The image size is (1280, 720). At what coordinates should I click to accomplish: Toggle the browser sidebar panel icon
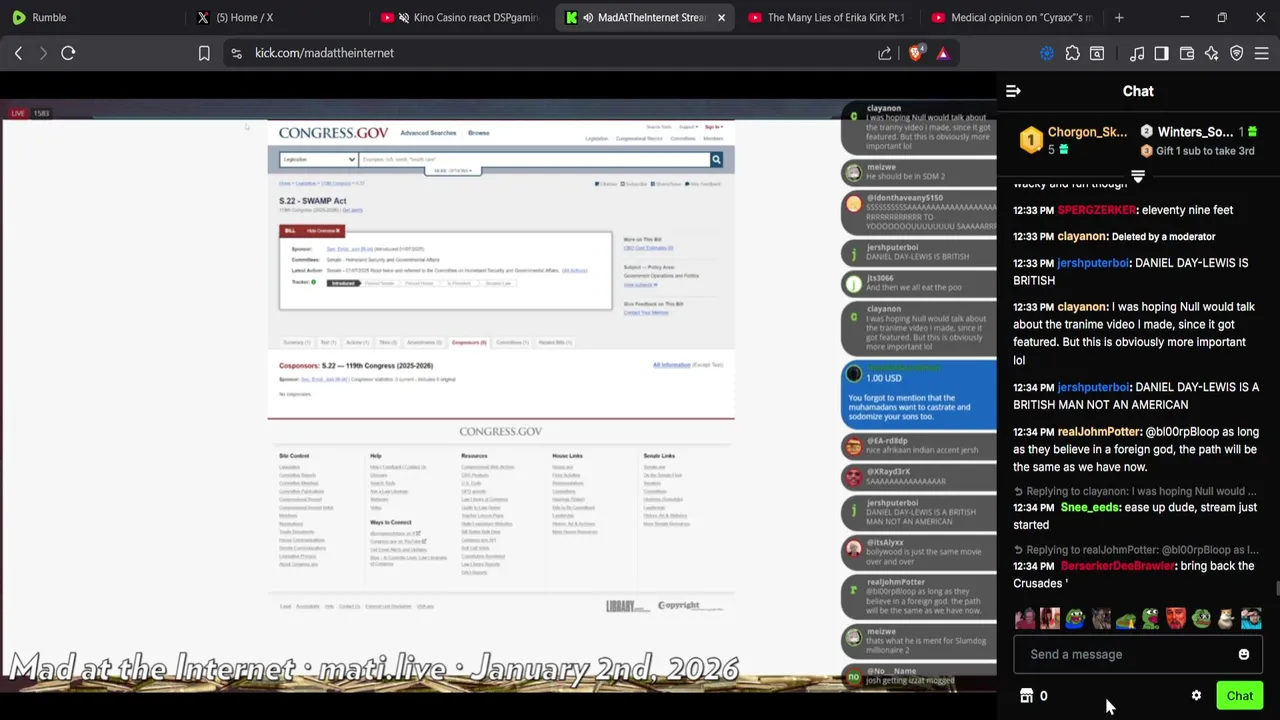[x=1161, y=53]
